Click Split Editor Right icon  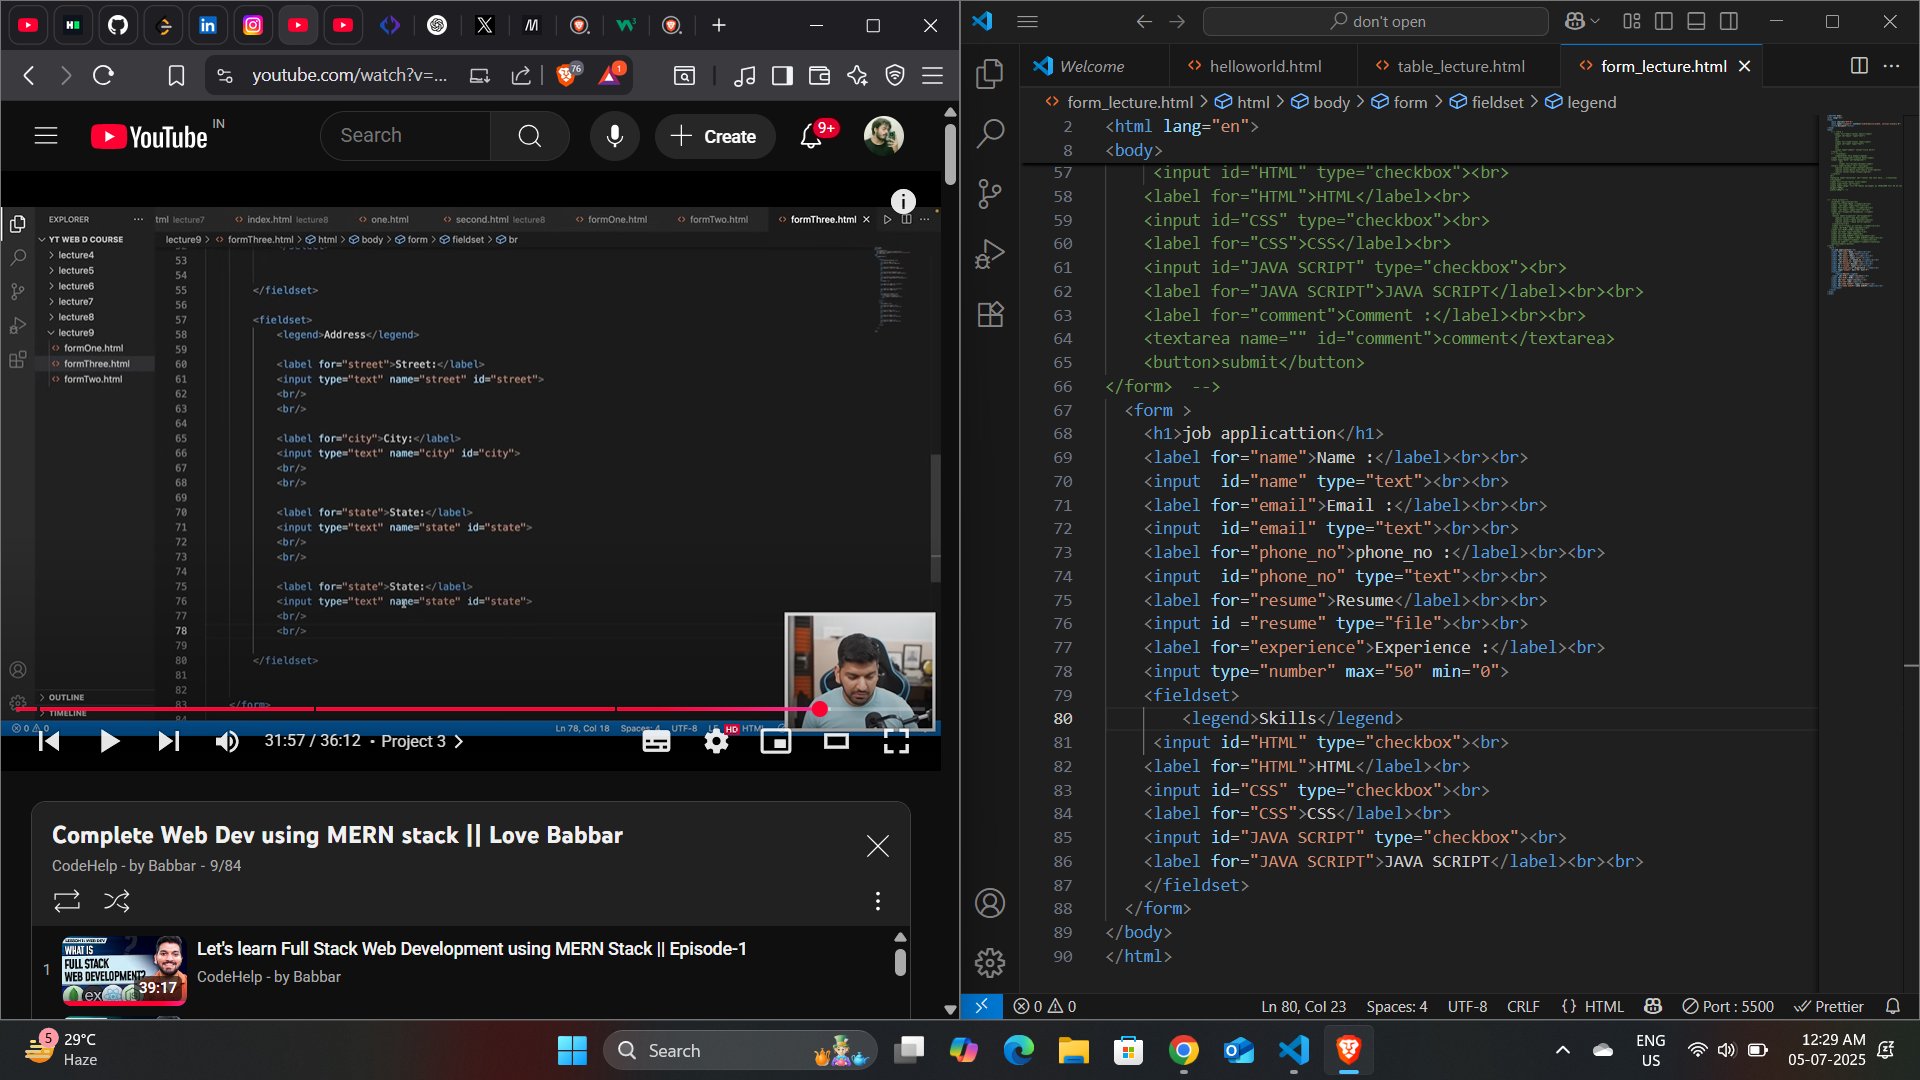(x=1859, y=66)
